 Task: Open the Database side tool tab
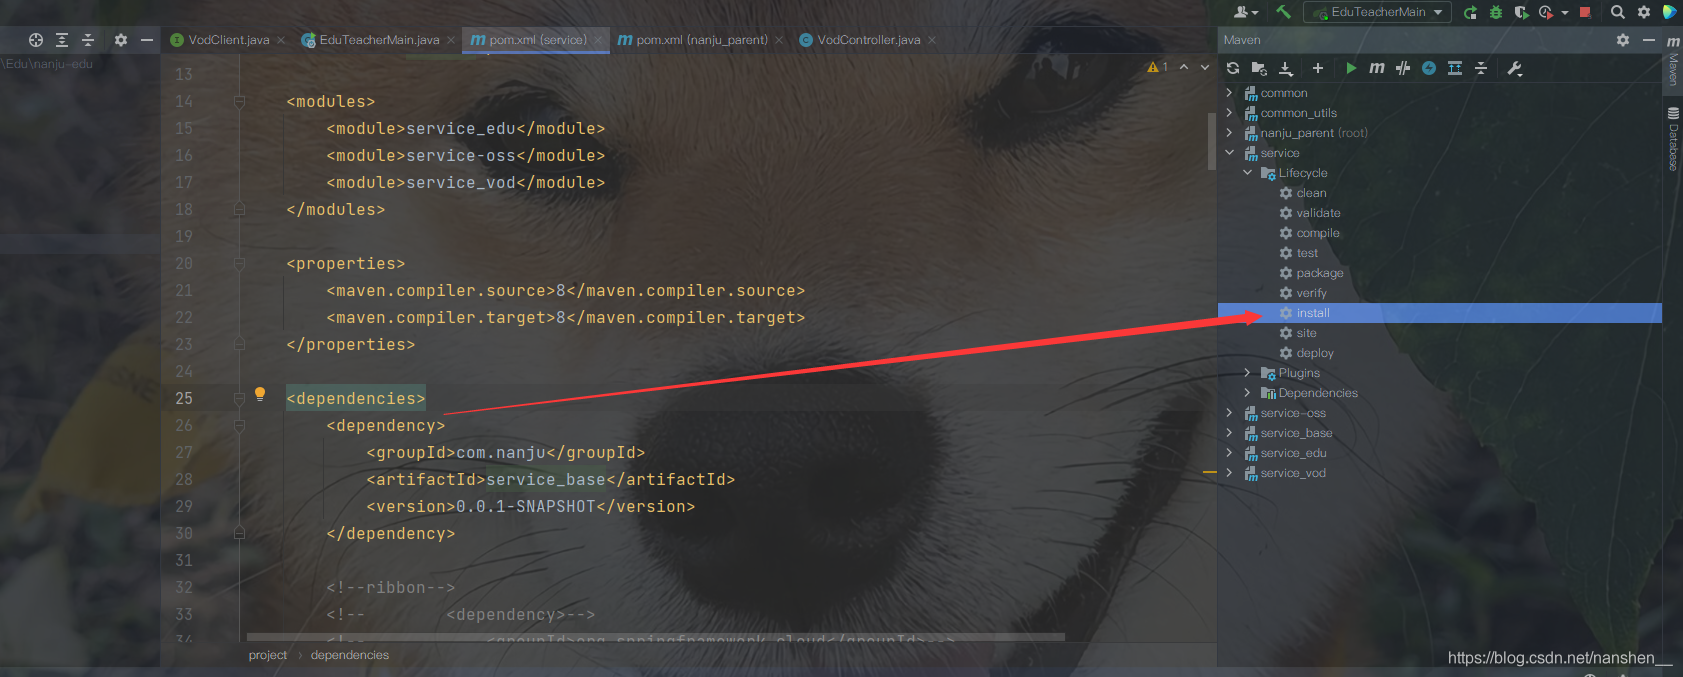coord(1673,138)
